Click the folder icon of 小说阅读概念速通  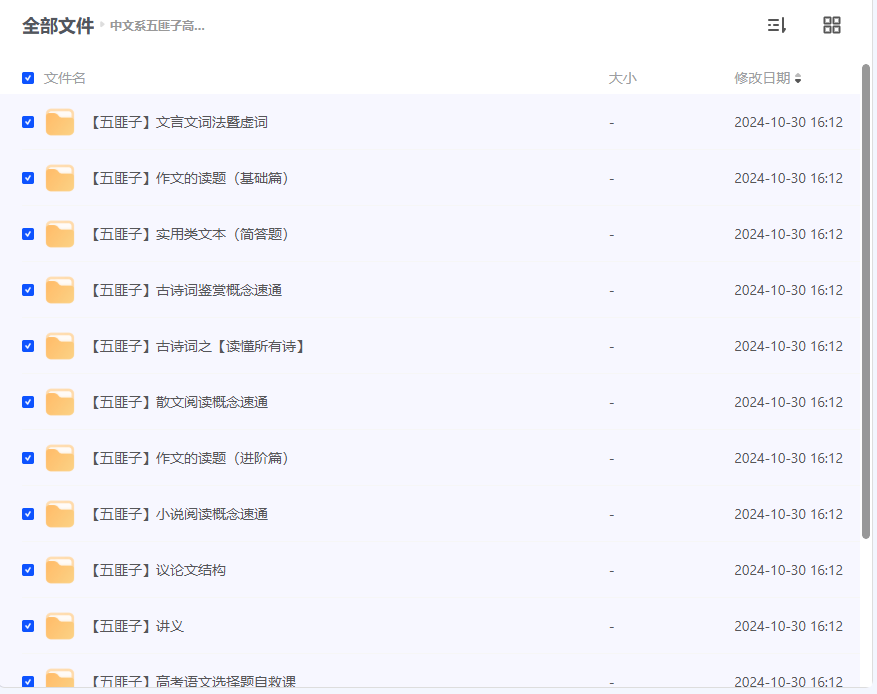59,513
